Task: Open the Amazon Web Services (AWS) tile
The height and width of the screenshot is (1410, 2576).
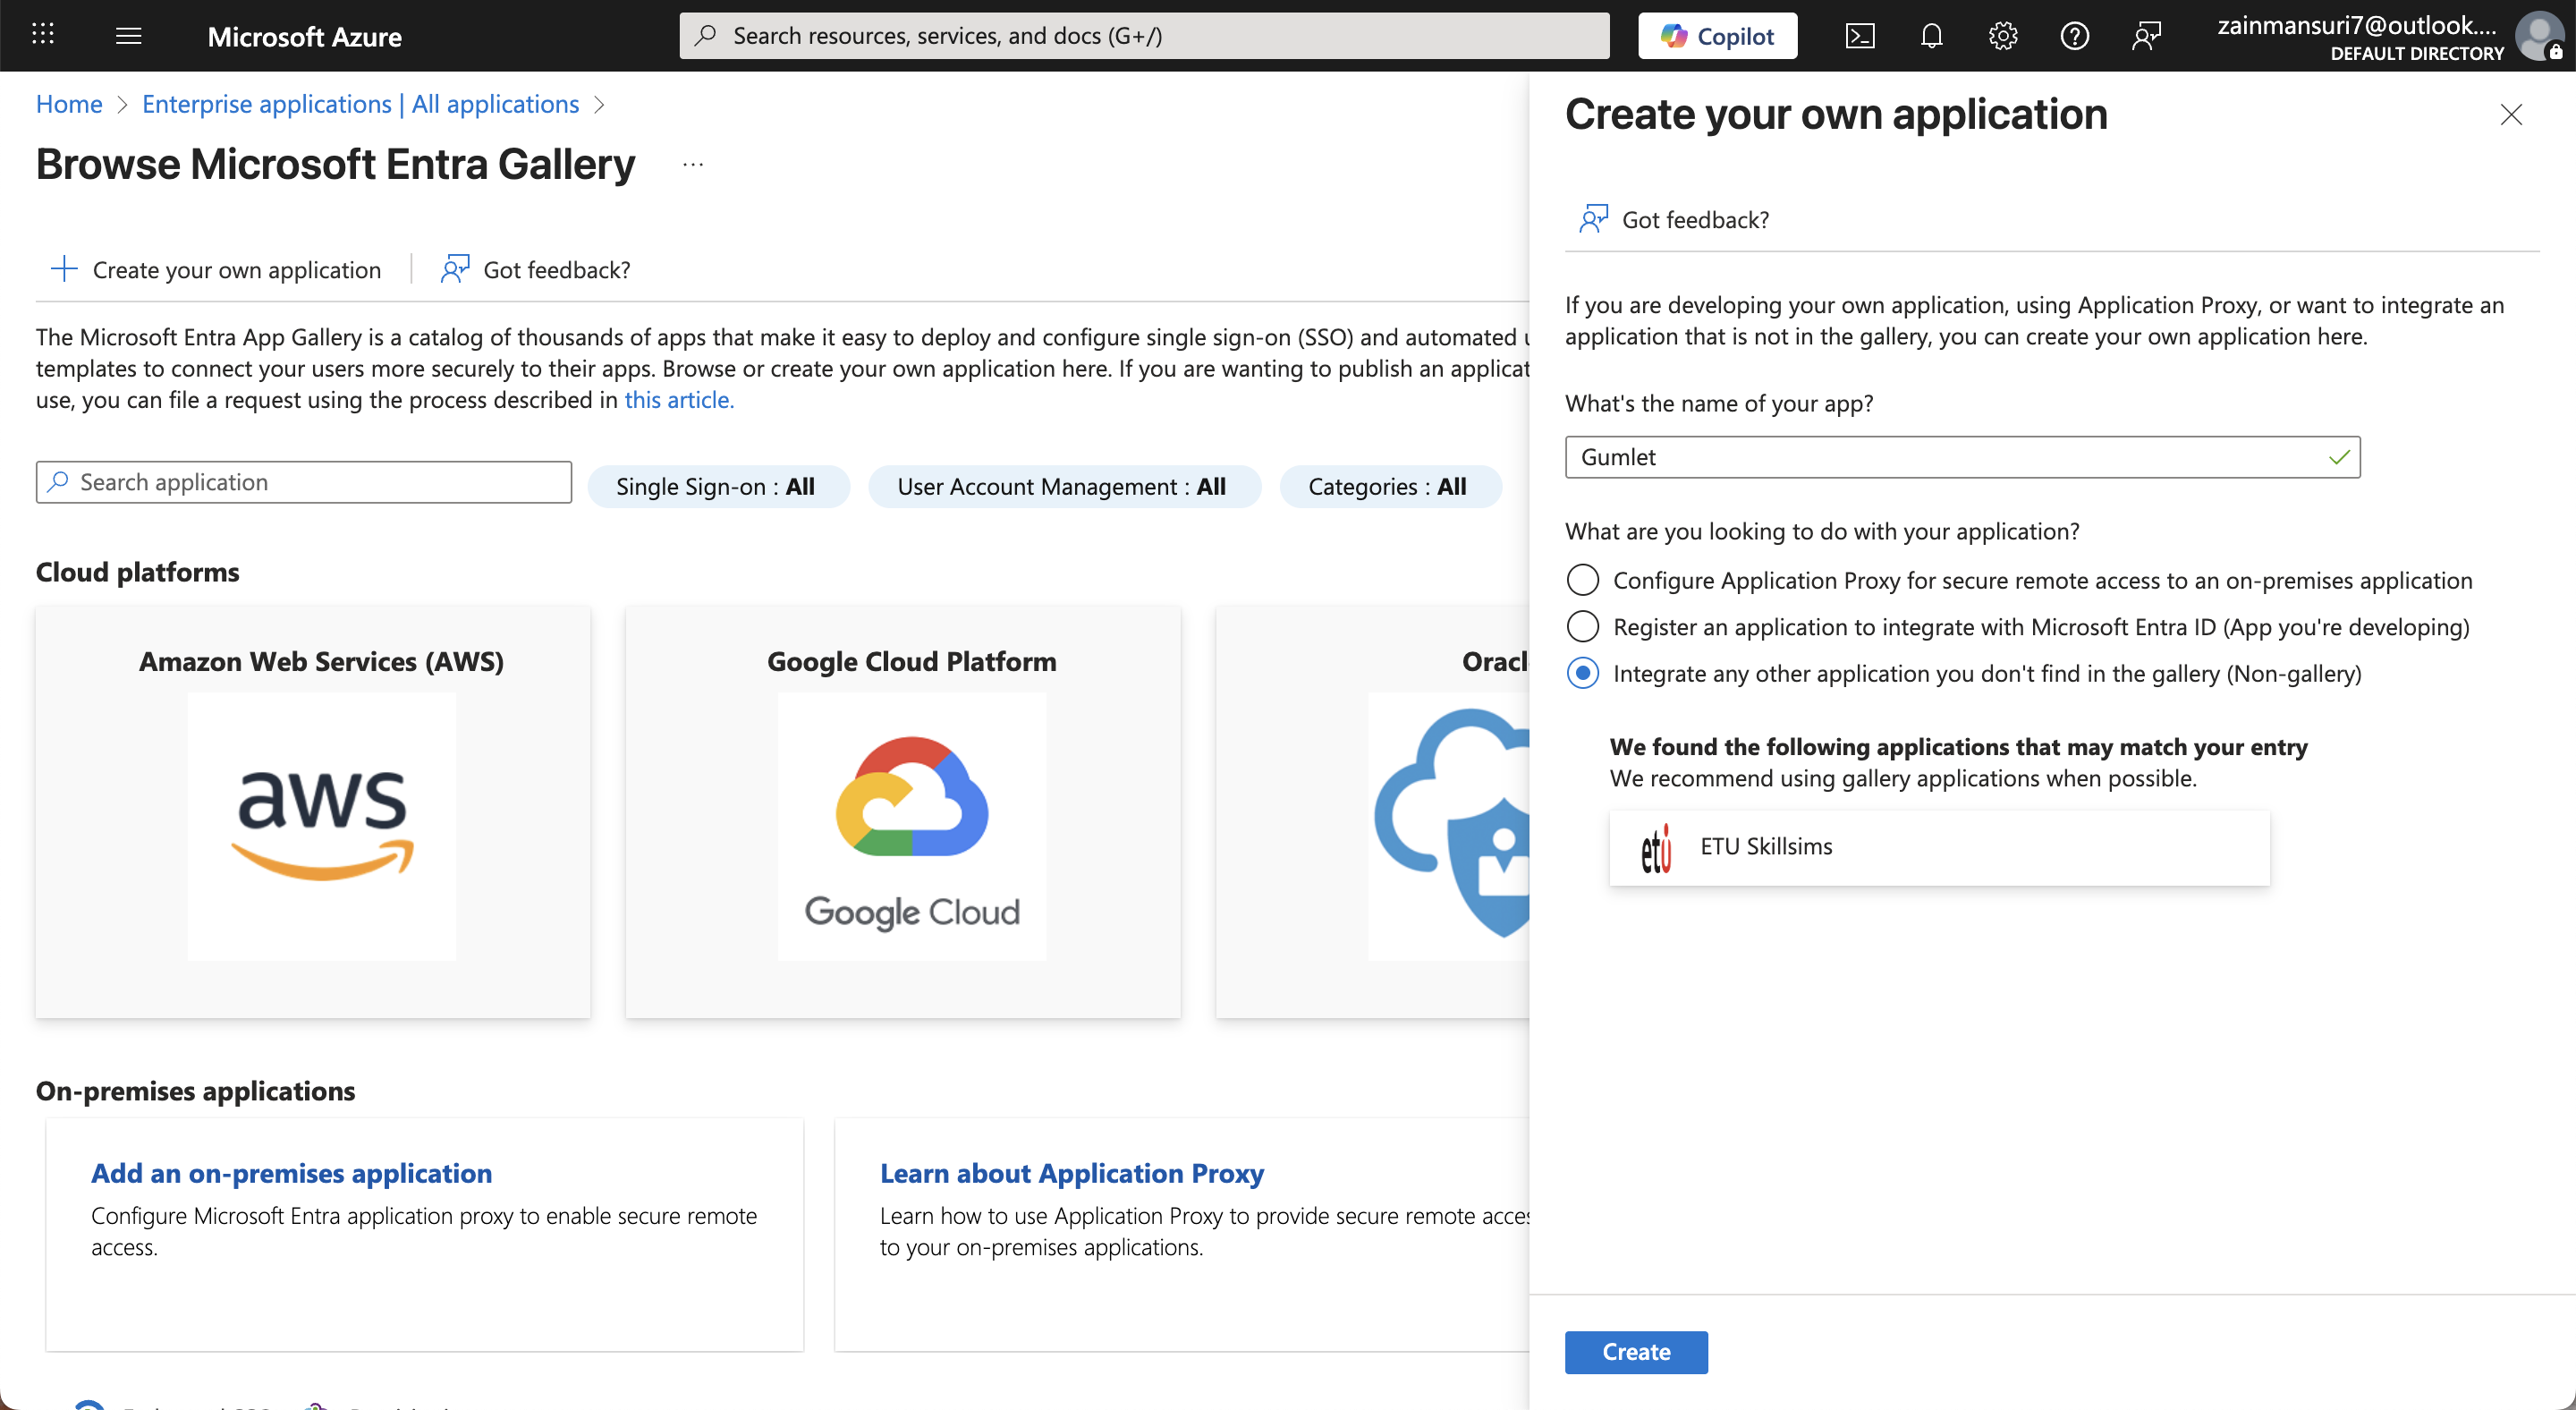Action: click(x=313, y=812)
